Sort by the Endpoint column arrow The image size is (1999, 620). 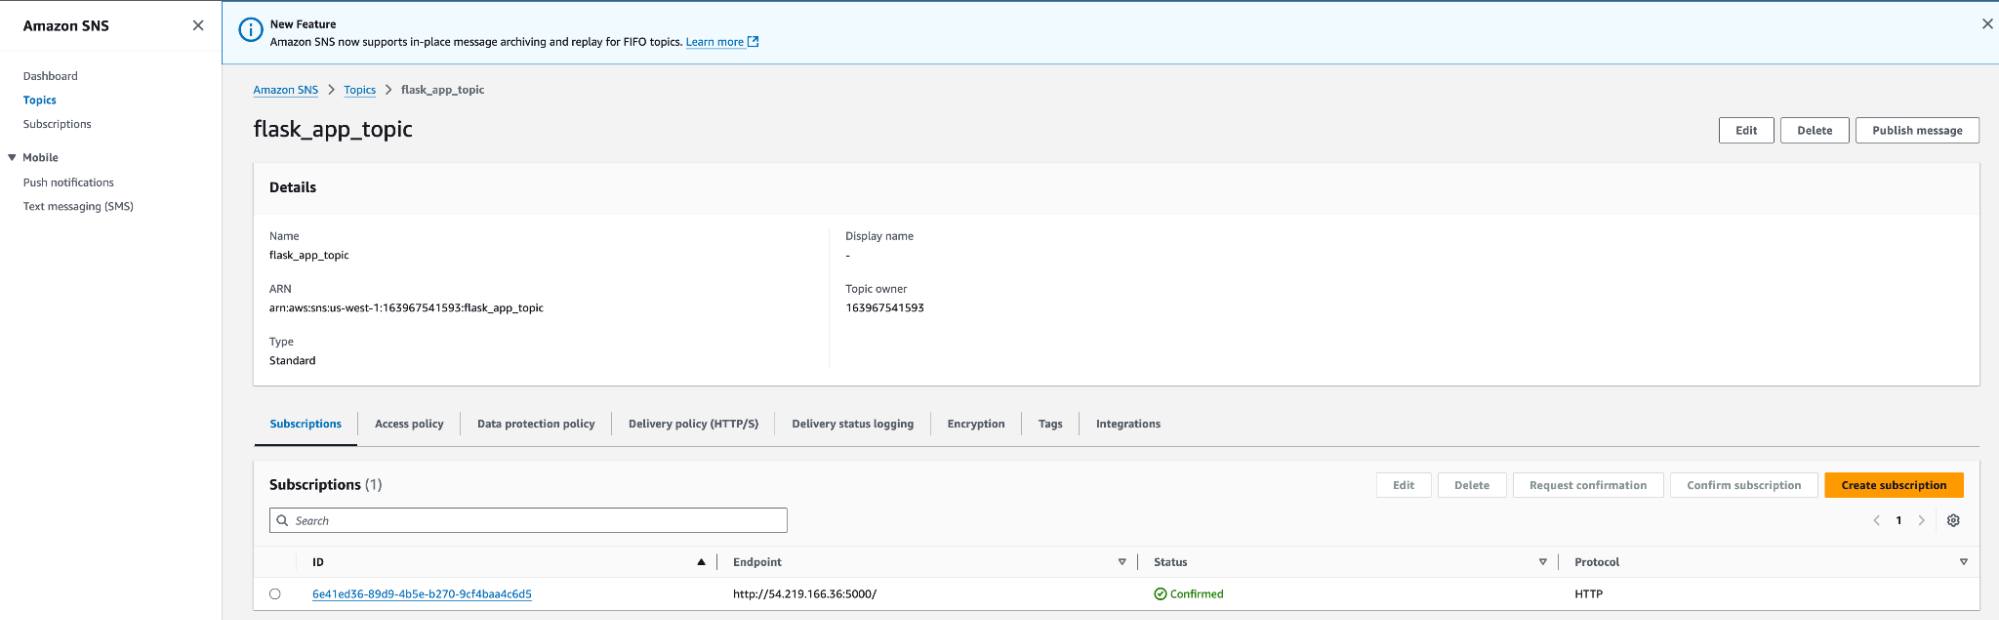point(1122,562)
